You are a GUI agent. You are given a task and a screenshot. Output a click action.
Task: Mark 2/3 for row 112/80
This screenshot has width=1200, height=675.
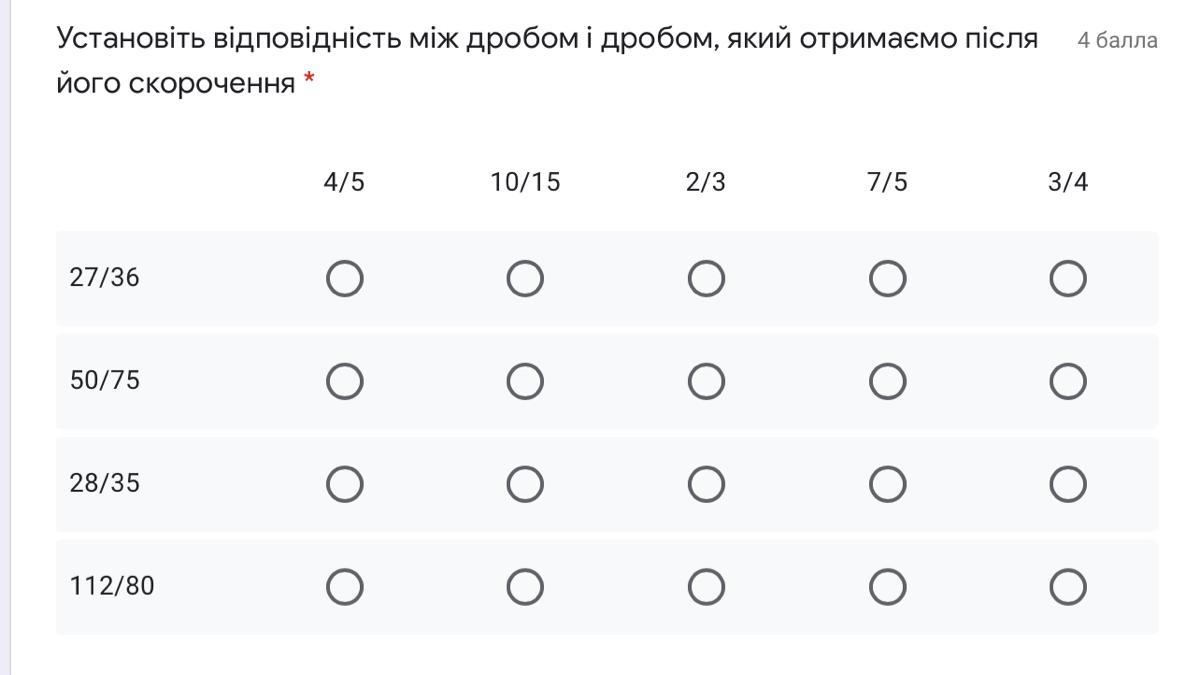point(706,587)
